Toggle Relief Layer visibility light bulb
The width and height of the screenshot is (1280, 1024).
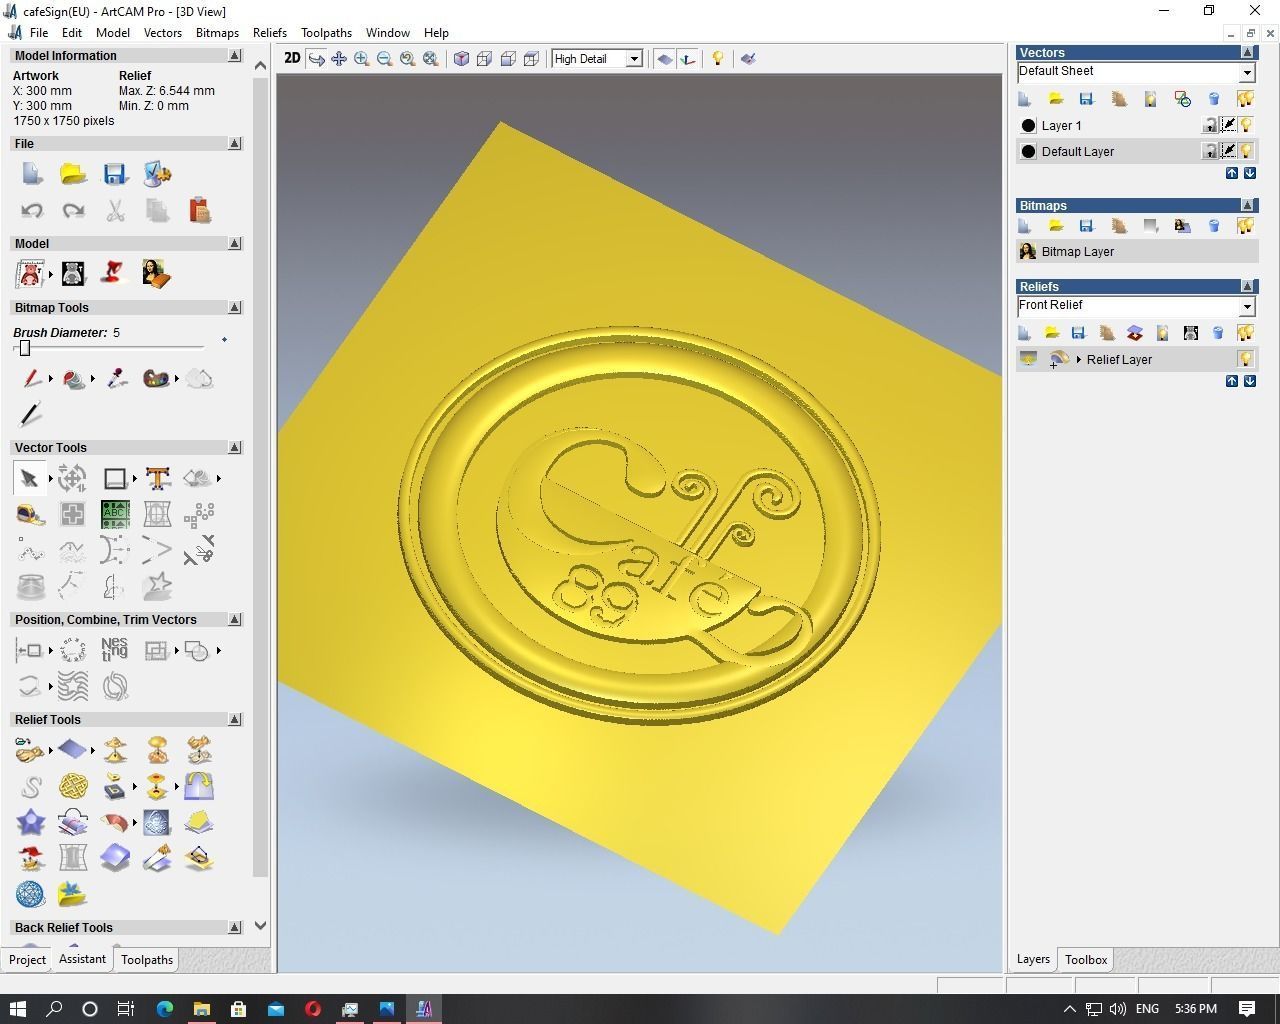coord(1246,359)
